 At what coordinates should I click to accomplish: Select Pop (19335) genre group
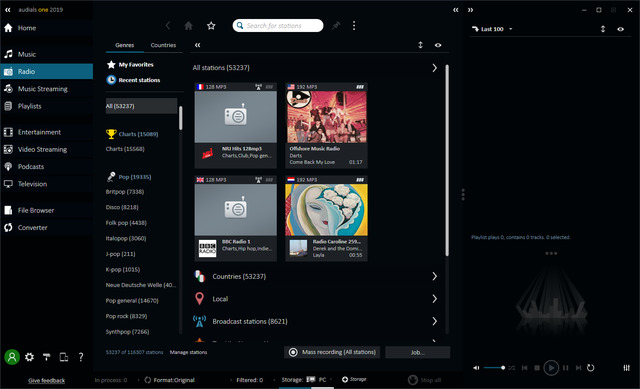[x=129, y=177]
